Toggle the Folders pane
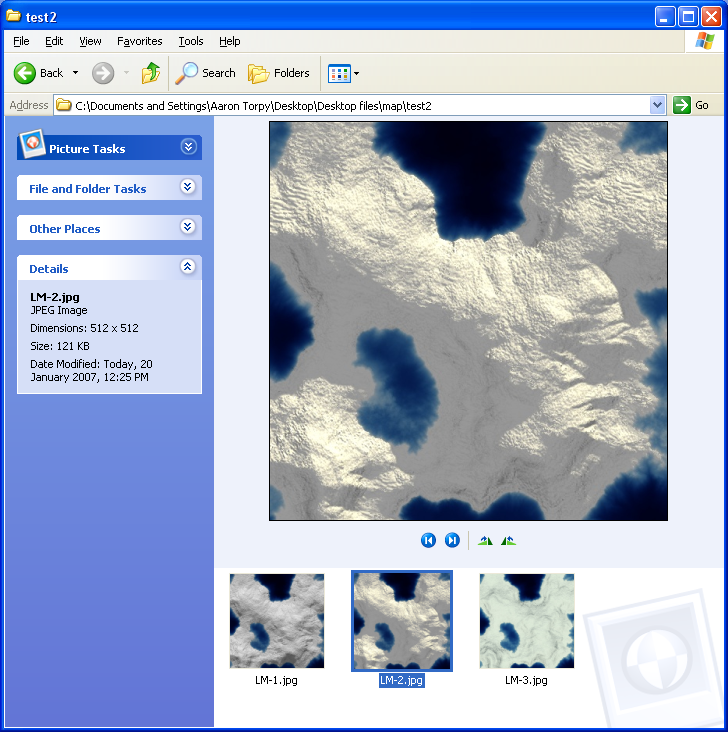The height and width of the screenshot is (732, 728). [279, 73]
